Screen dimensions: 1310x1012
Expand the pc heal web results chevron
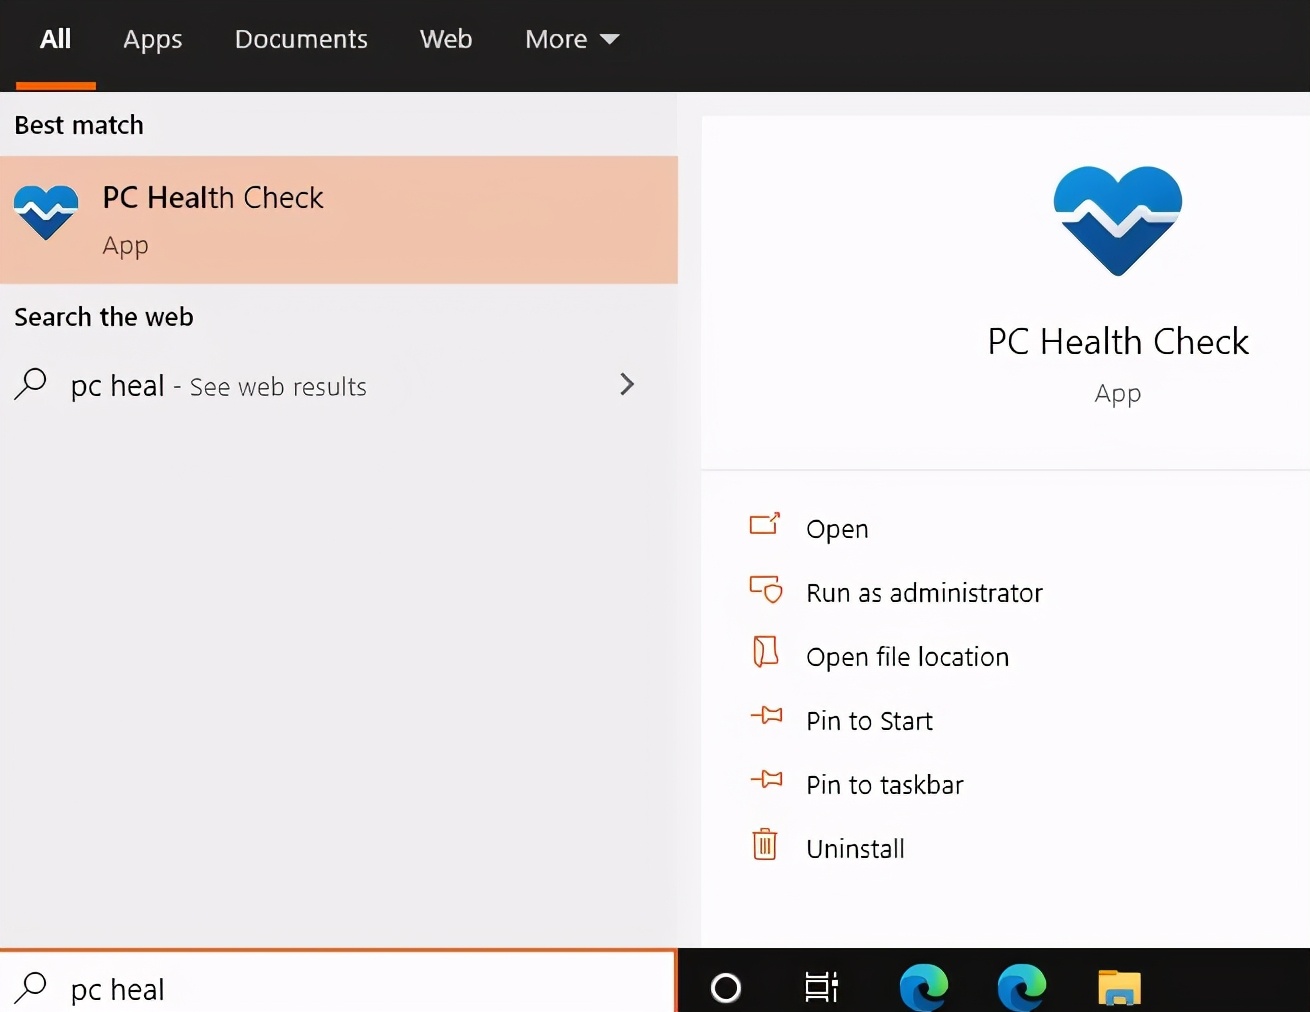click(627, 385)
